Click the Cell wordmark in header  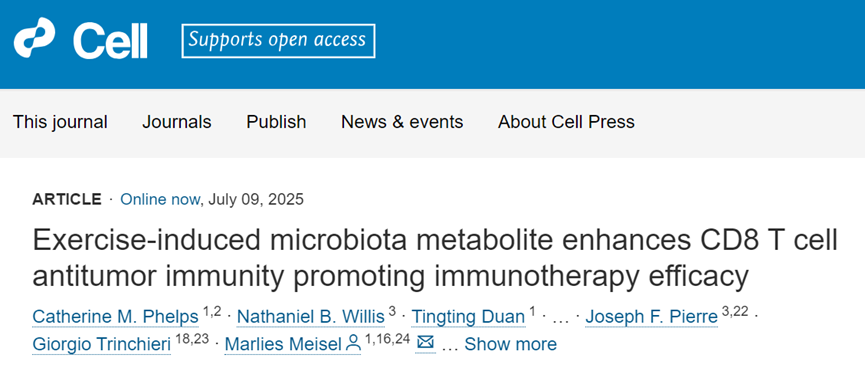click(110, 41)
